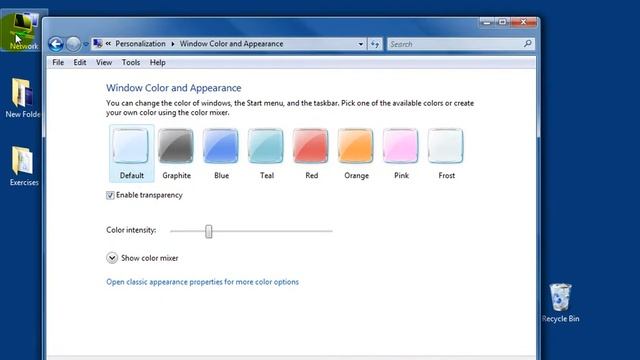Click the Window Color and Appearance breadcrumb

231,44
